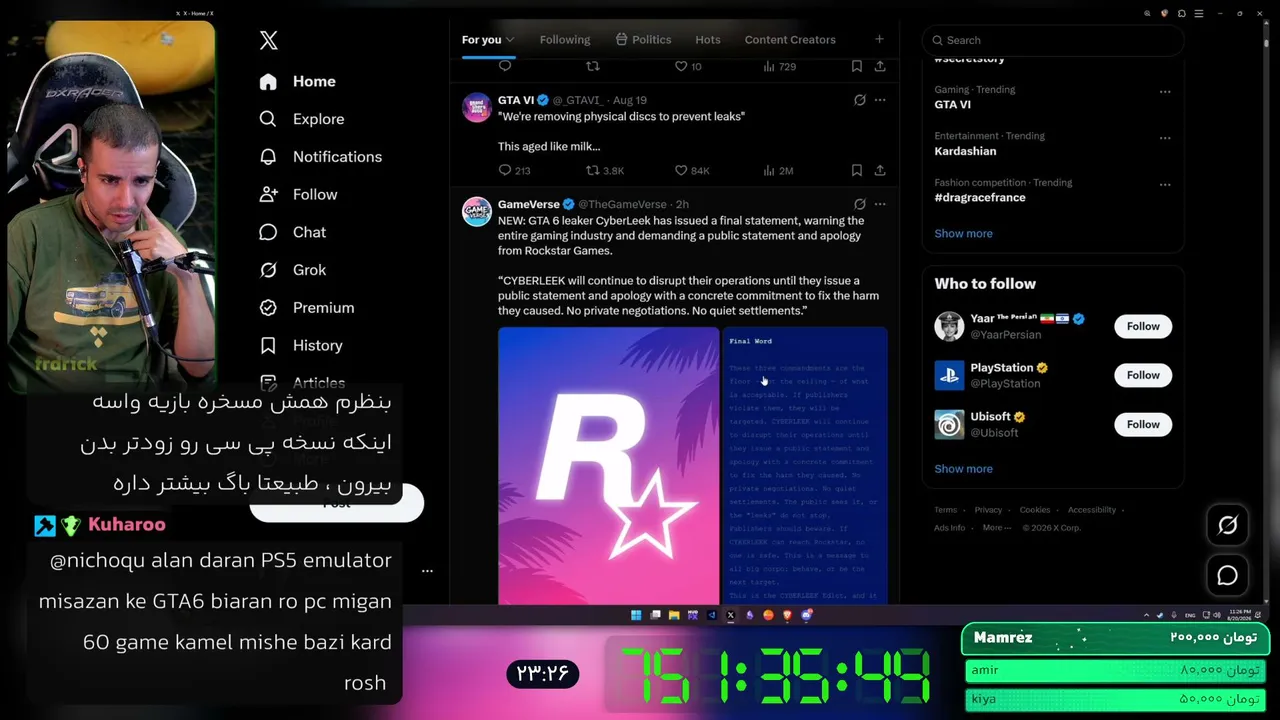Open the Follow page in sidebar
1280x720 pixels.
pyautogui.click(x=298, y=195)
